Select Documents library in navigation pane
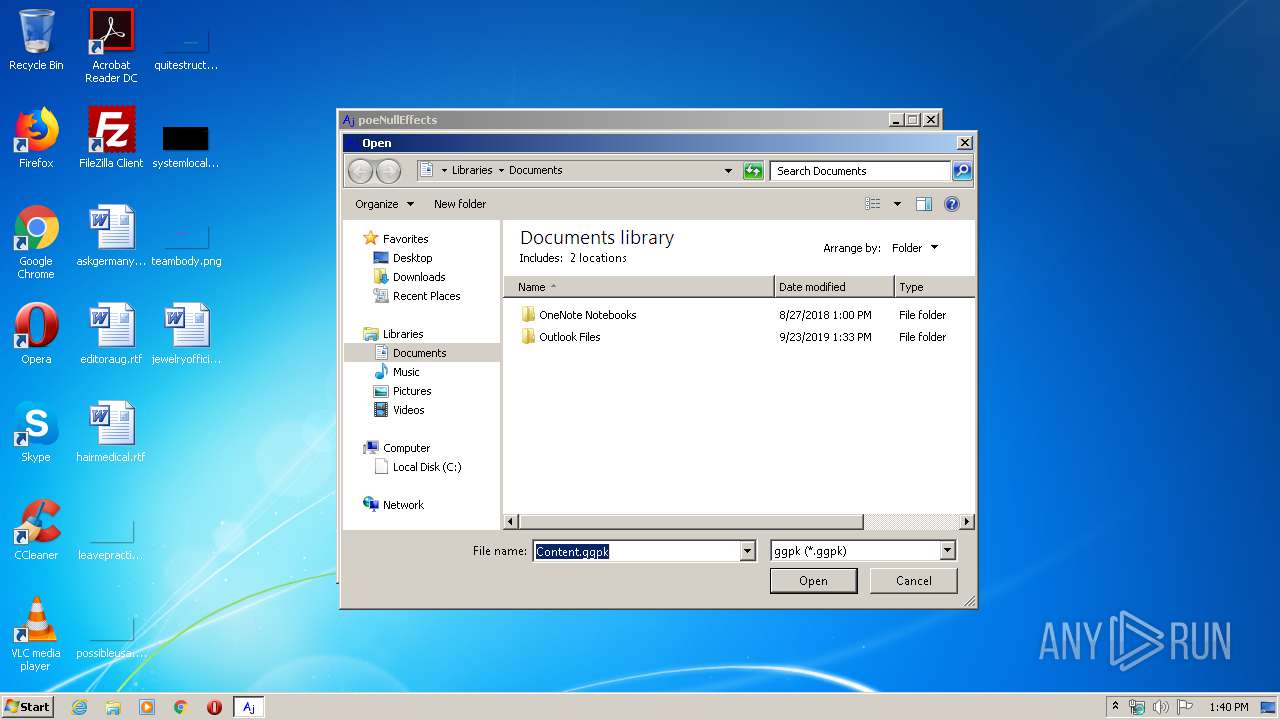This screenshot has width=1280, height=720. tap(422, 353)
